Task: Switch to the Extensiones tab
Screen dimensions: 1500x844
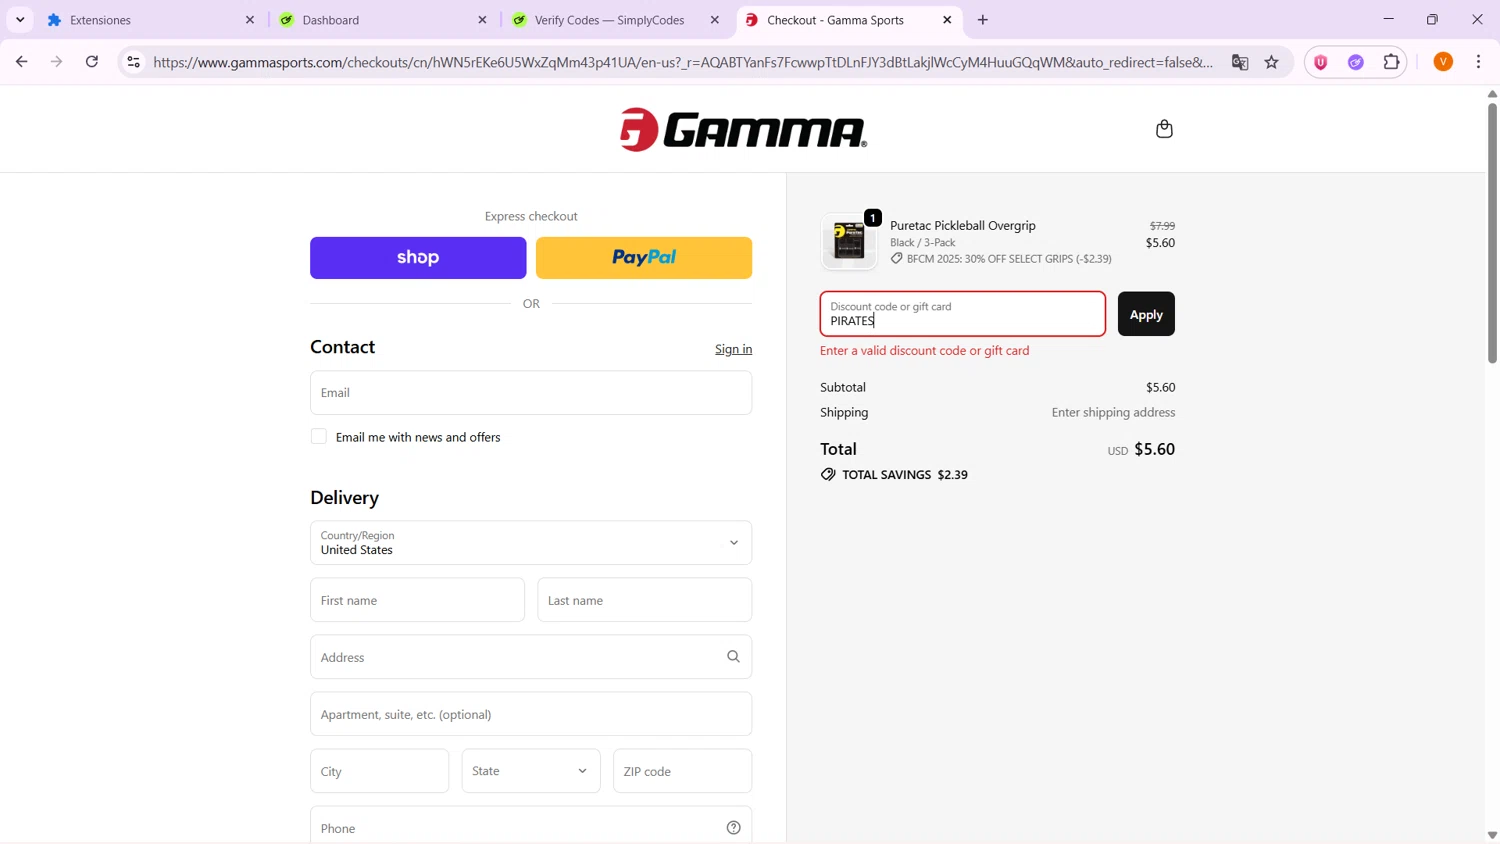Action: click(x=150, y=20)
